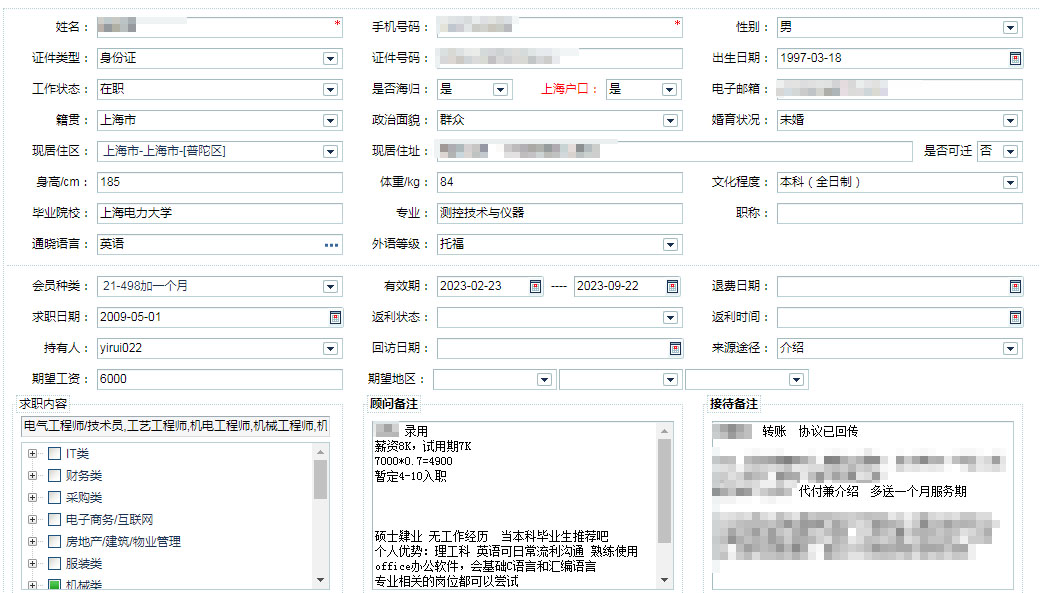The height and width of the screenshot is (593, 1040).
Task: Open the 来源途径 dropdown showing 介绍
Action: 1010,348
